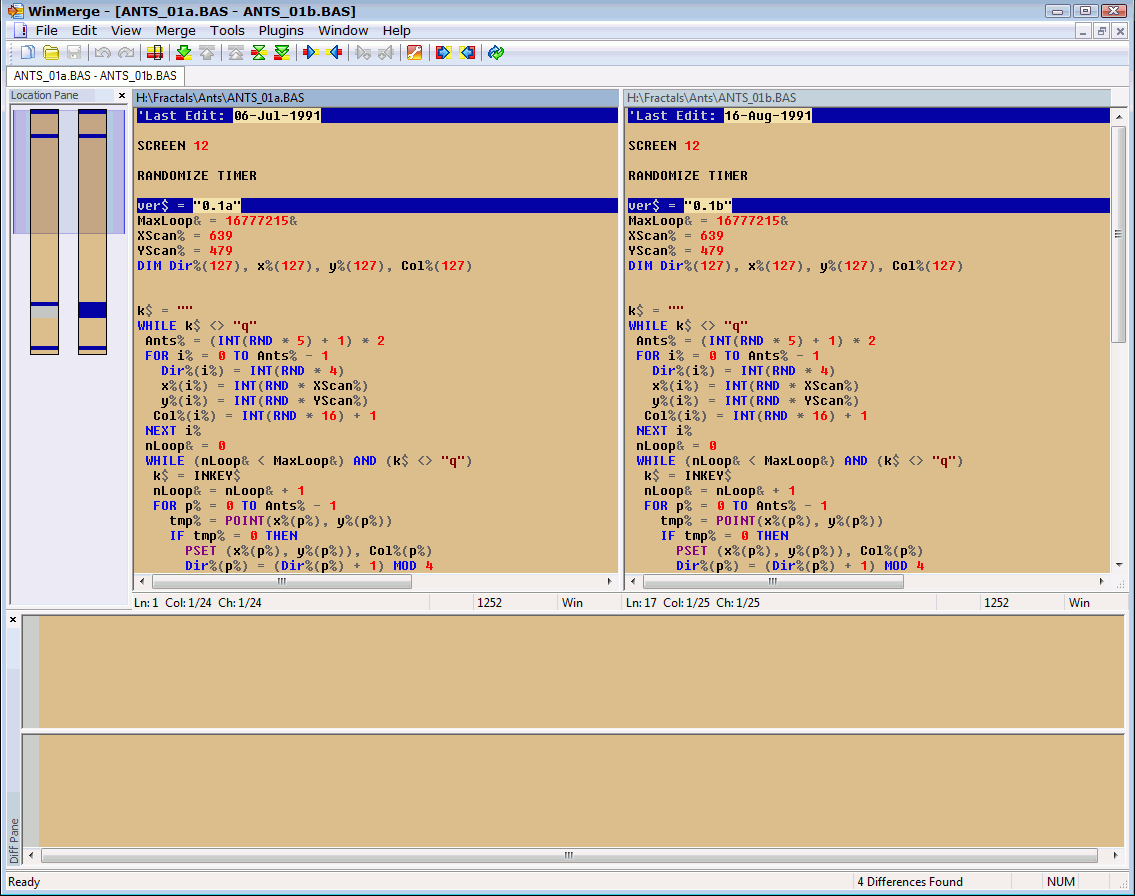Close the Diff Pane with its X
The width and height of the screenshot is (1135, 896).
coord(13,620)
